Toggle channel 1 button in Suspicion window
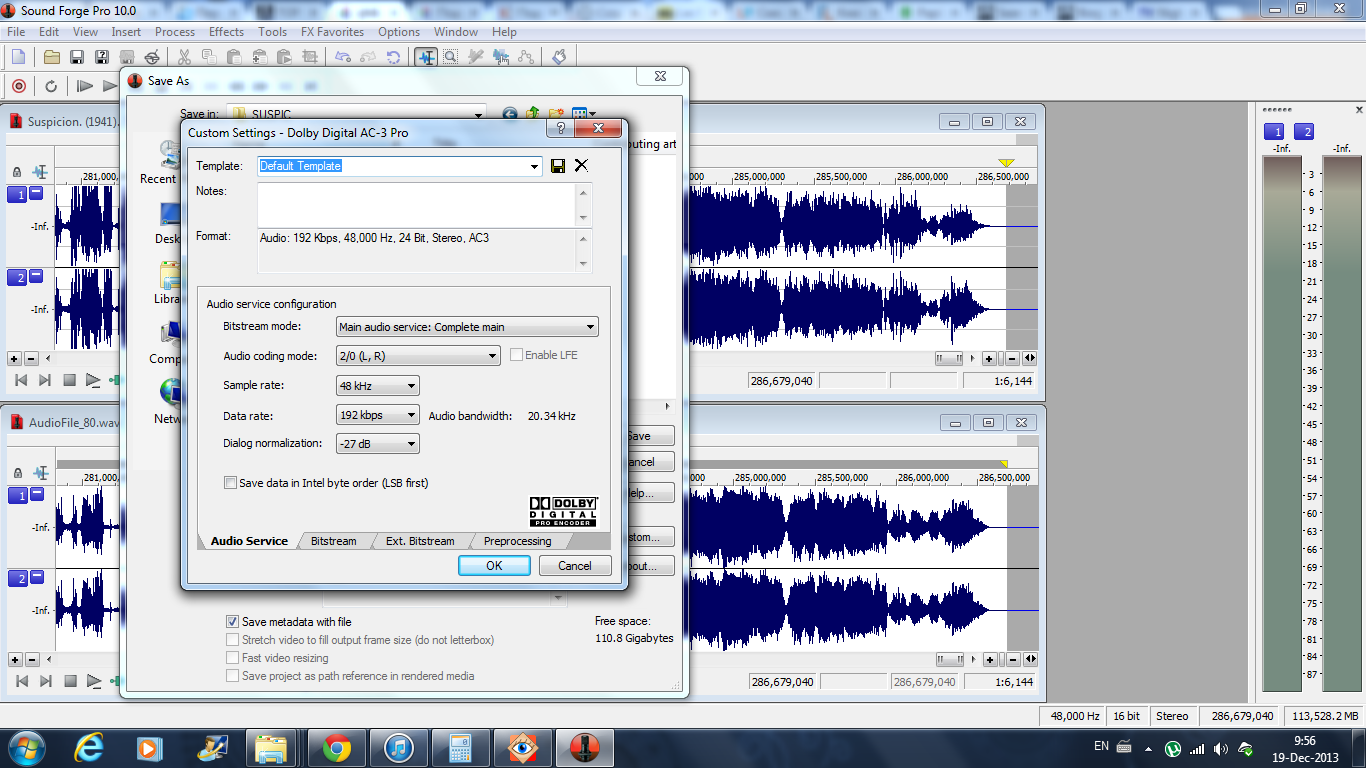 tap(17, 195)
